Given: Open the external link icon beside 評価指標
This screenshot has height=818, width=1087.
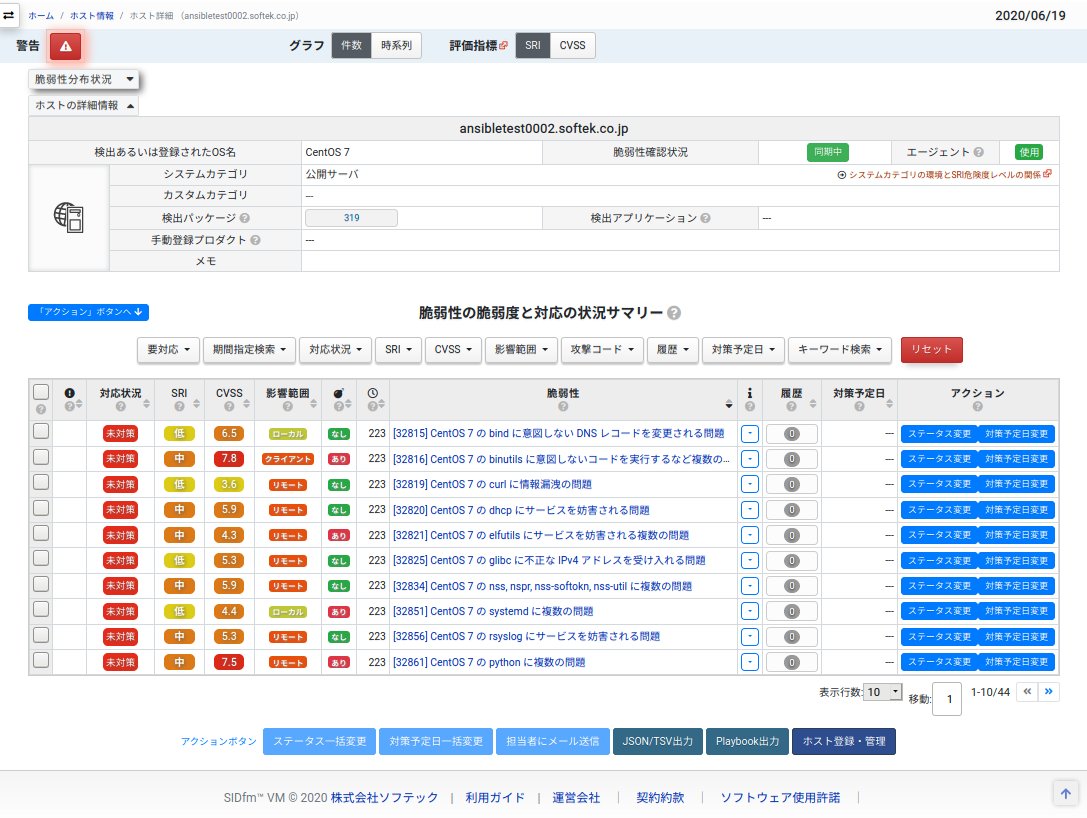Looking at the screenshot, I should [x=503, y=46].
